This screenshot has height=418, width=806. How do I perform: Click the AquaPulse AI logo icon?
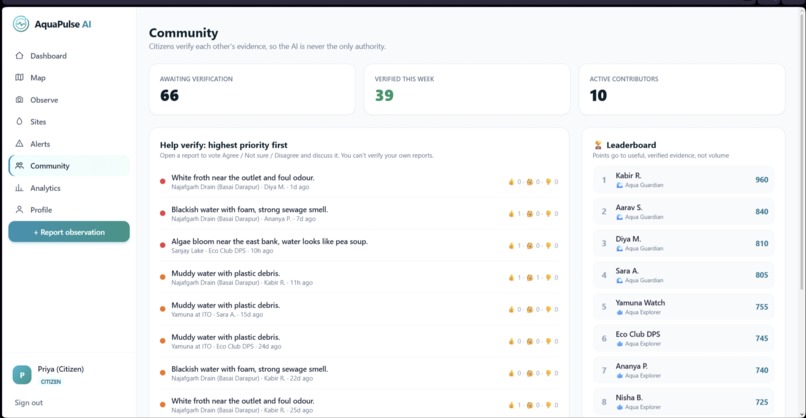(x=21, y=24)
